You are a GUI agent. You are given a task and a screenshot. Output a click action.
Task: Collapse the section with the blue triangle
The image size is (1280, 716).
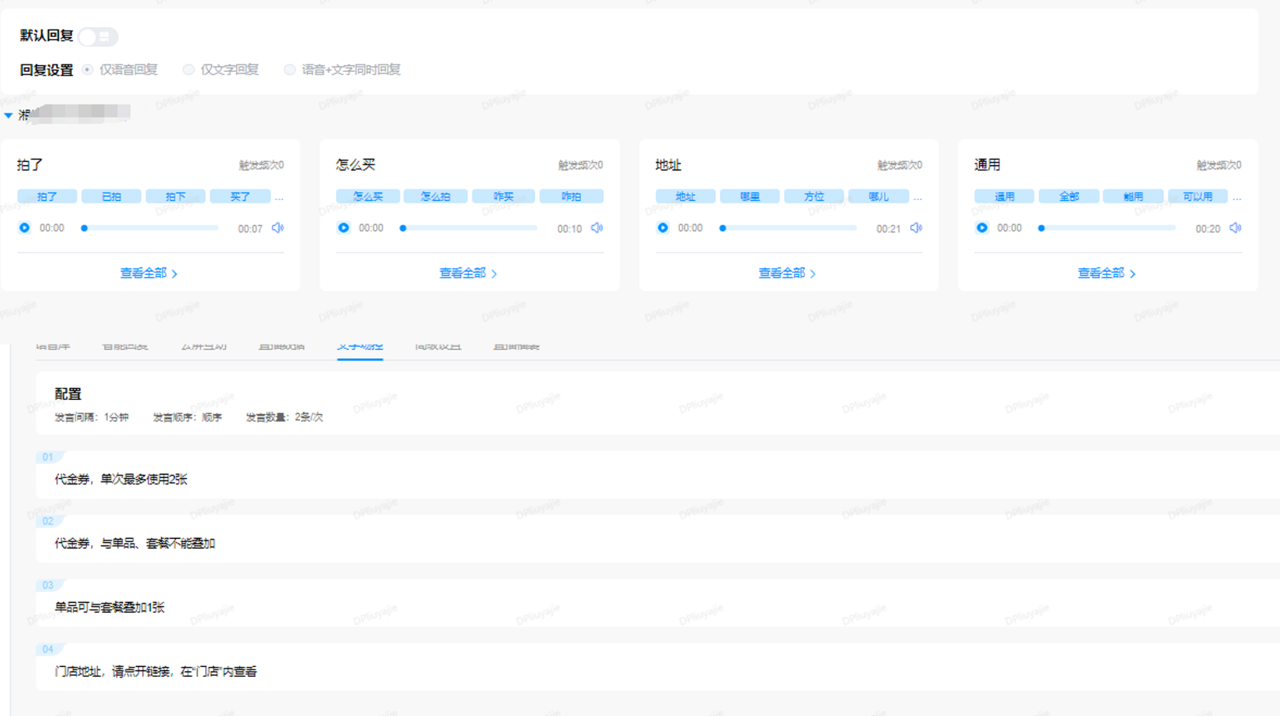click(x=8, y=116)
